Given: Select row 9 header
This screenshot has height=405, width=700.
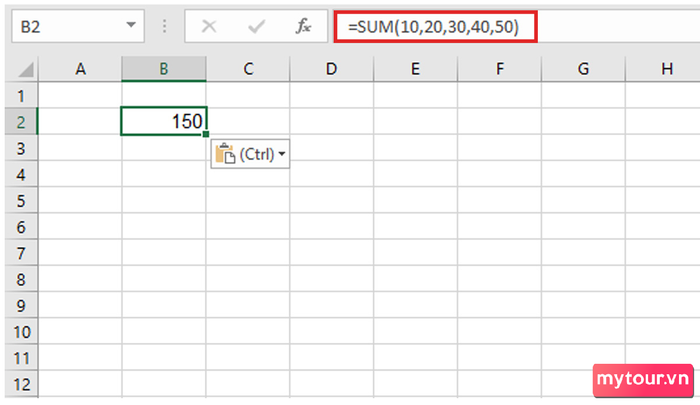Looking at the screenshot, I should pyautogui.click(x=21, y=306).
